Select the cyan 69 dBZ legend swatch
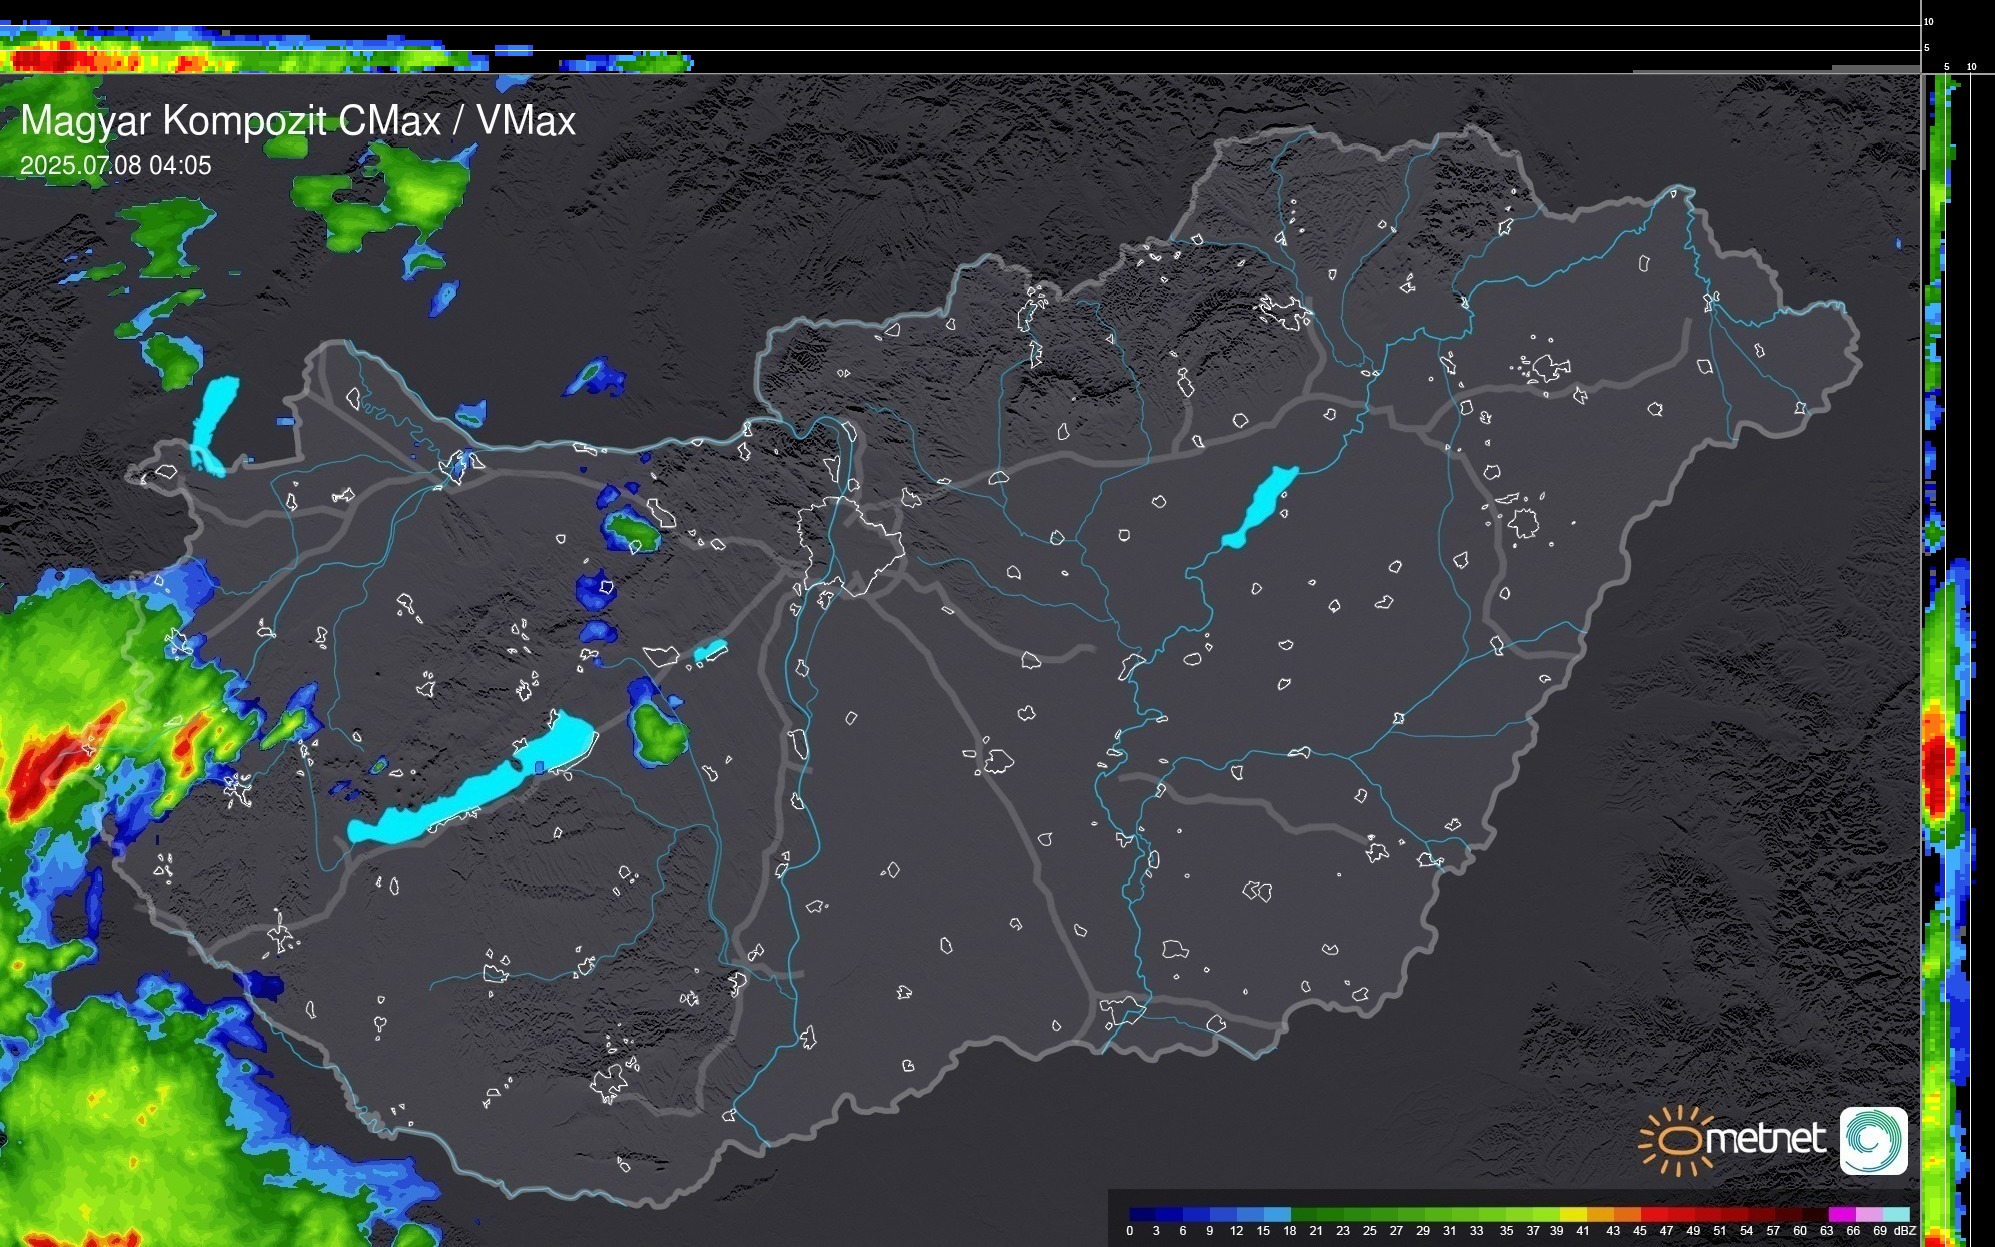The image size is (1995, 1247). (x=1895, y=1214)
